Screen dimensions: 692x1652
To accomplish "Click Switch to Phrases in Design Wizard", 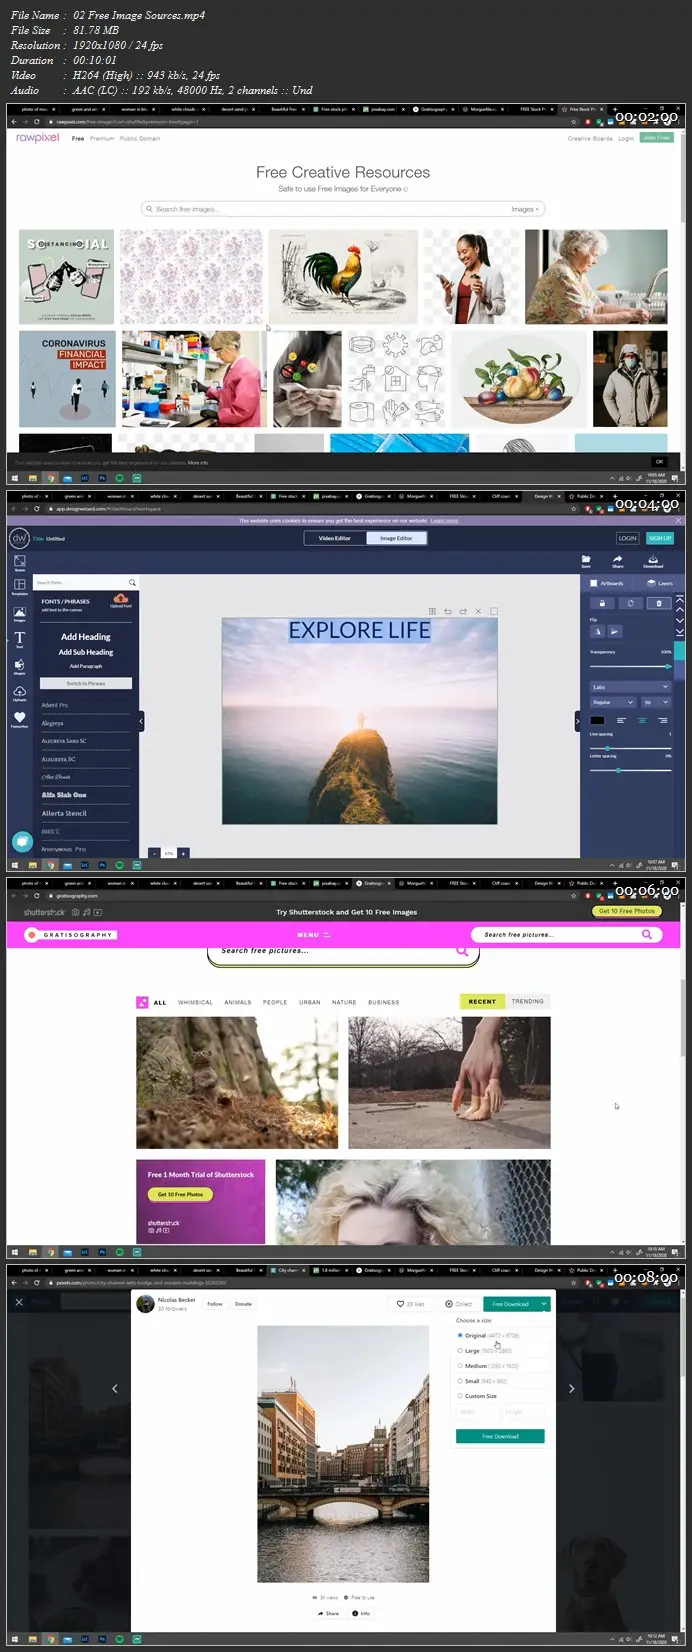I will pos(86,683).
